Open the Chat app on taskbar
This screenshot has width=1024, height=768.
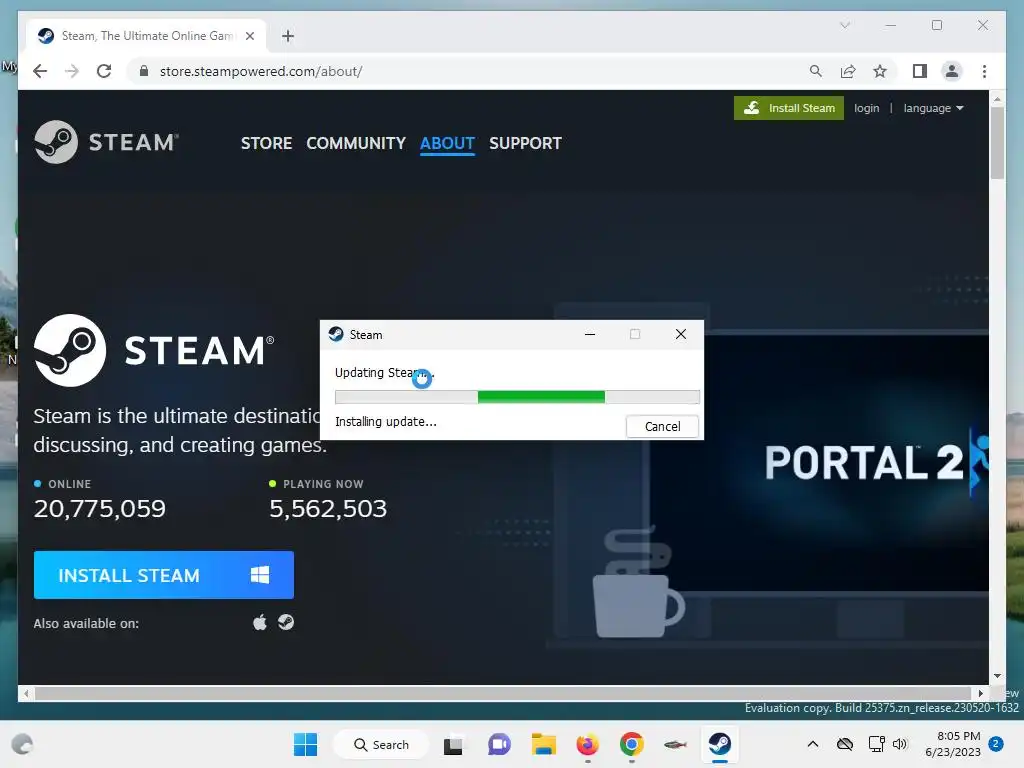[499, 744]
